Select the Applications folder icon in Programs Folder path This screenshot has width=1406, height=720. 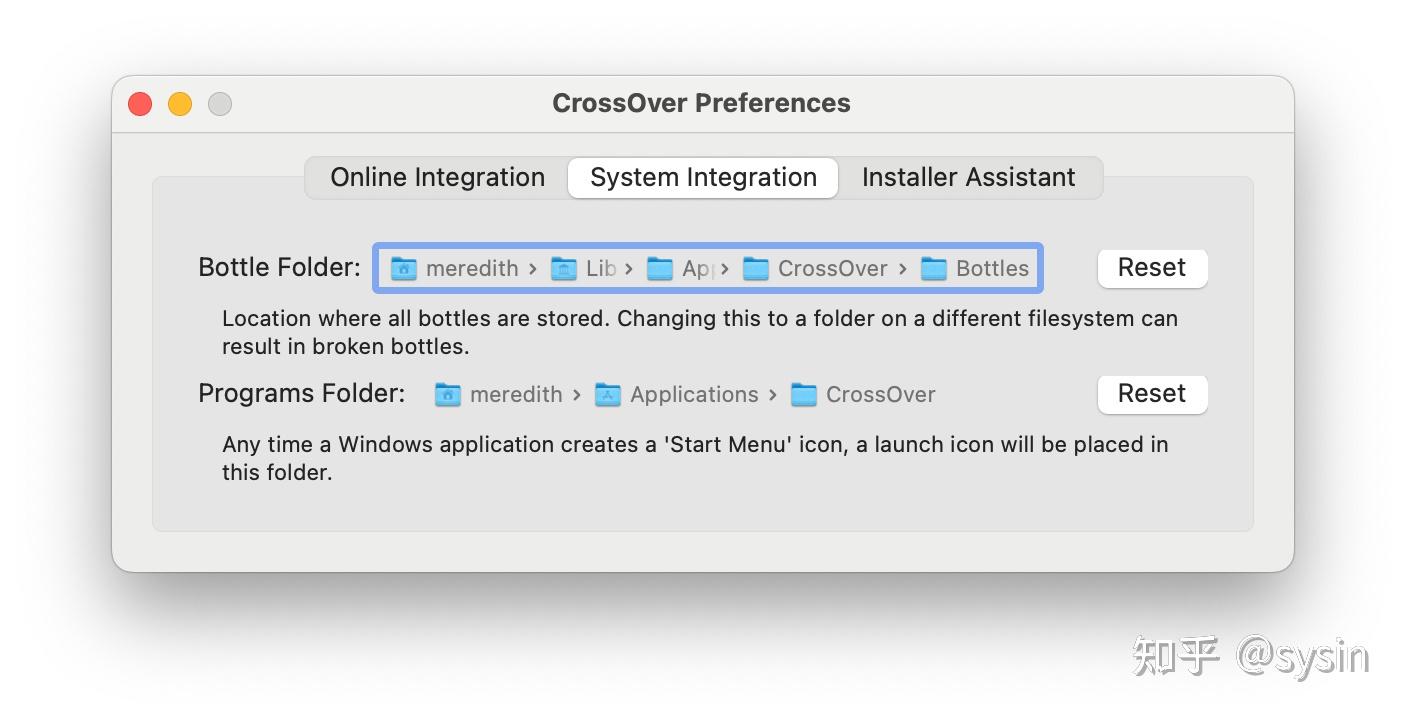click(608, 394)
